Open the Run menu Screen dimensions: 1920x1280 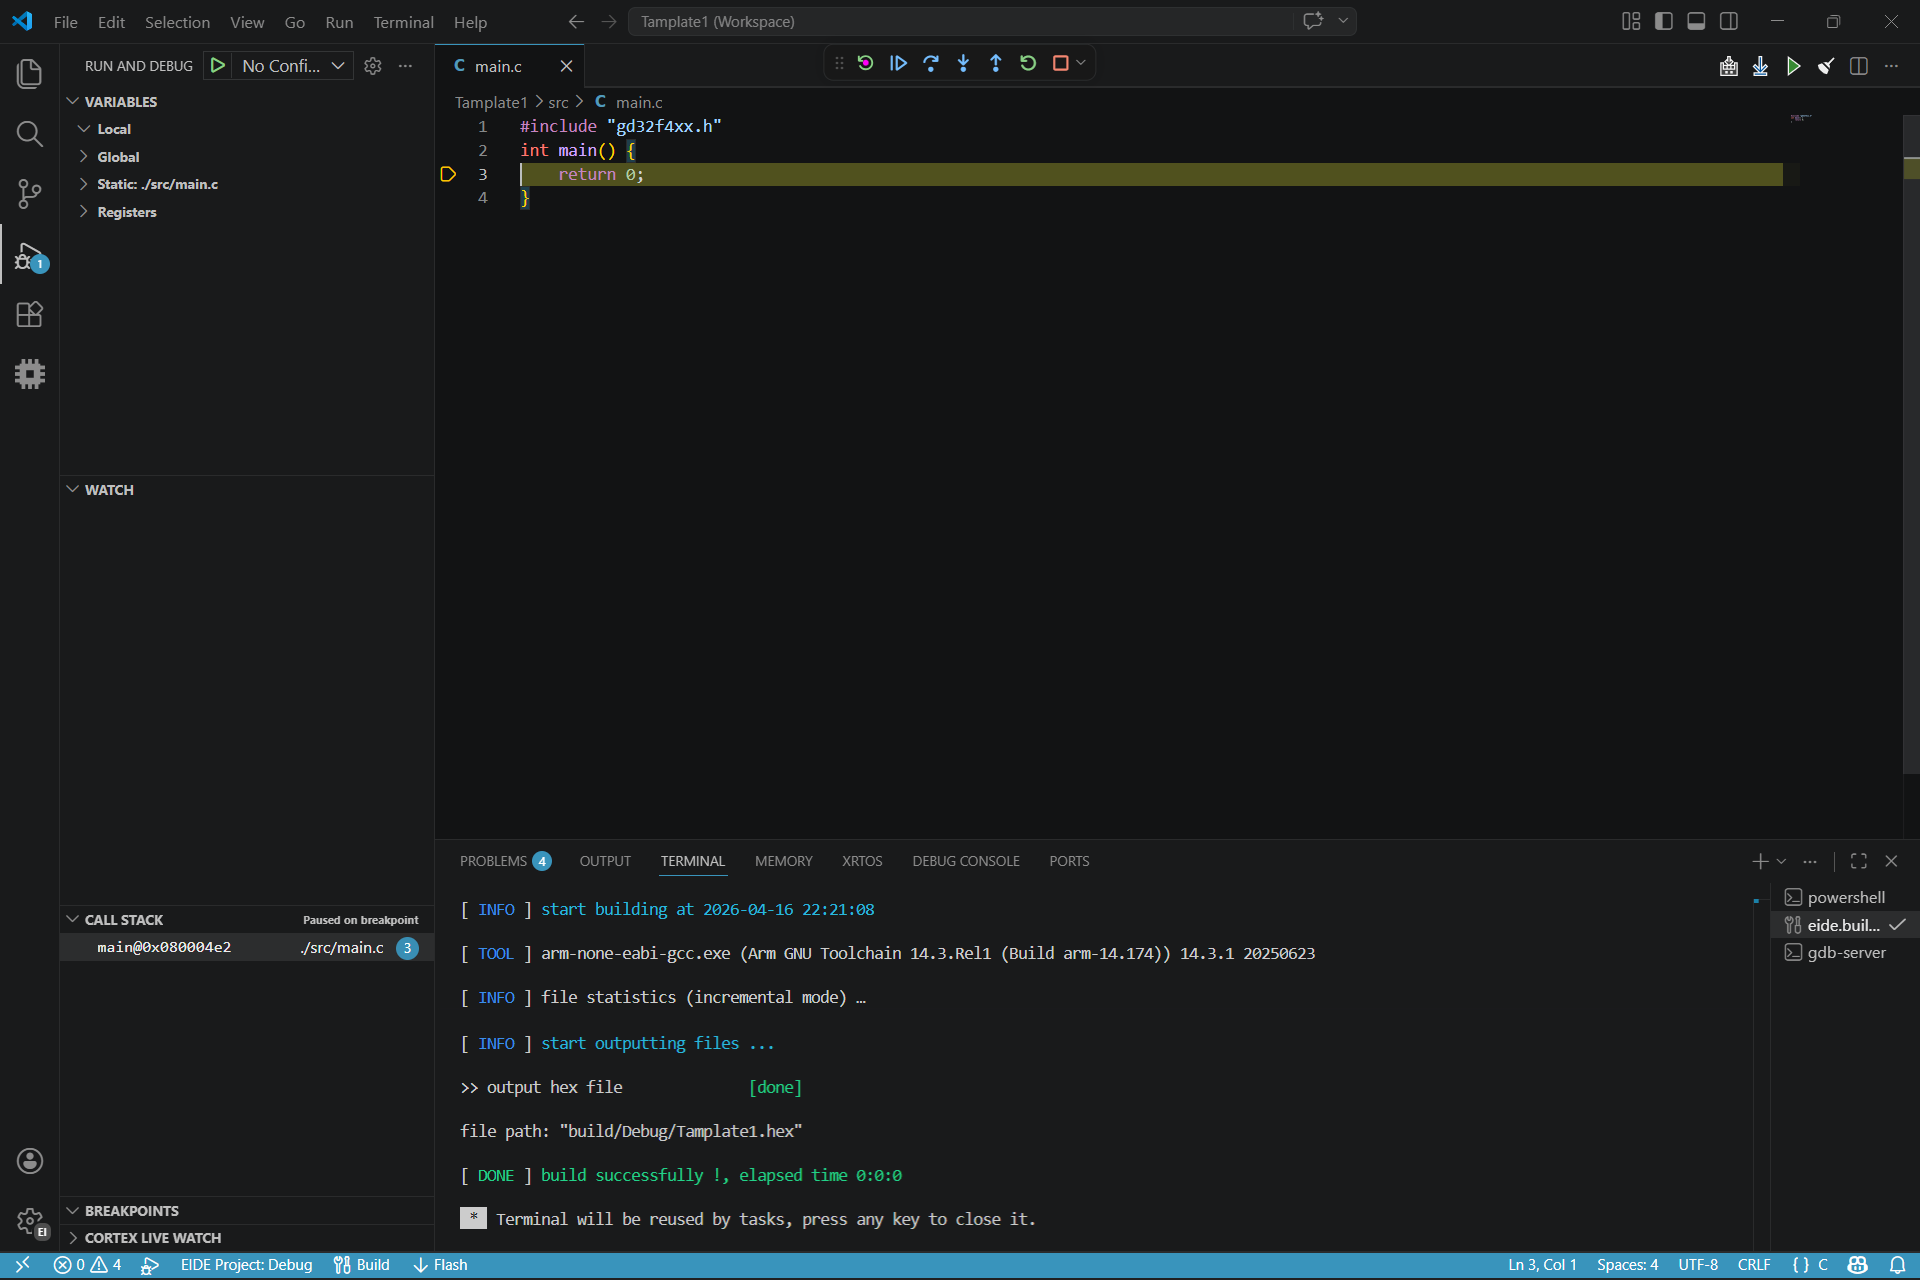pos(339,22)
